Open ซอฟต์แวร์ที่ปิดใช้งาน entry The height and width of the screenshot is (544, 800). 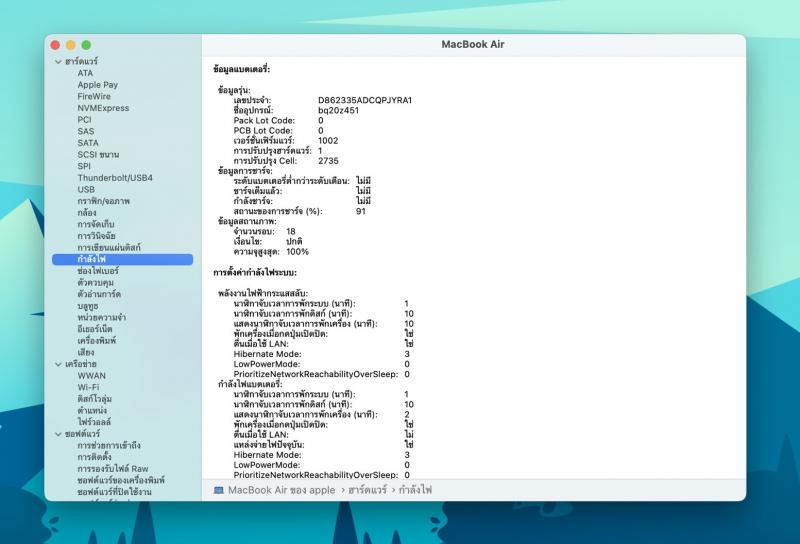tap(114, 492)
